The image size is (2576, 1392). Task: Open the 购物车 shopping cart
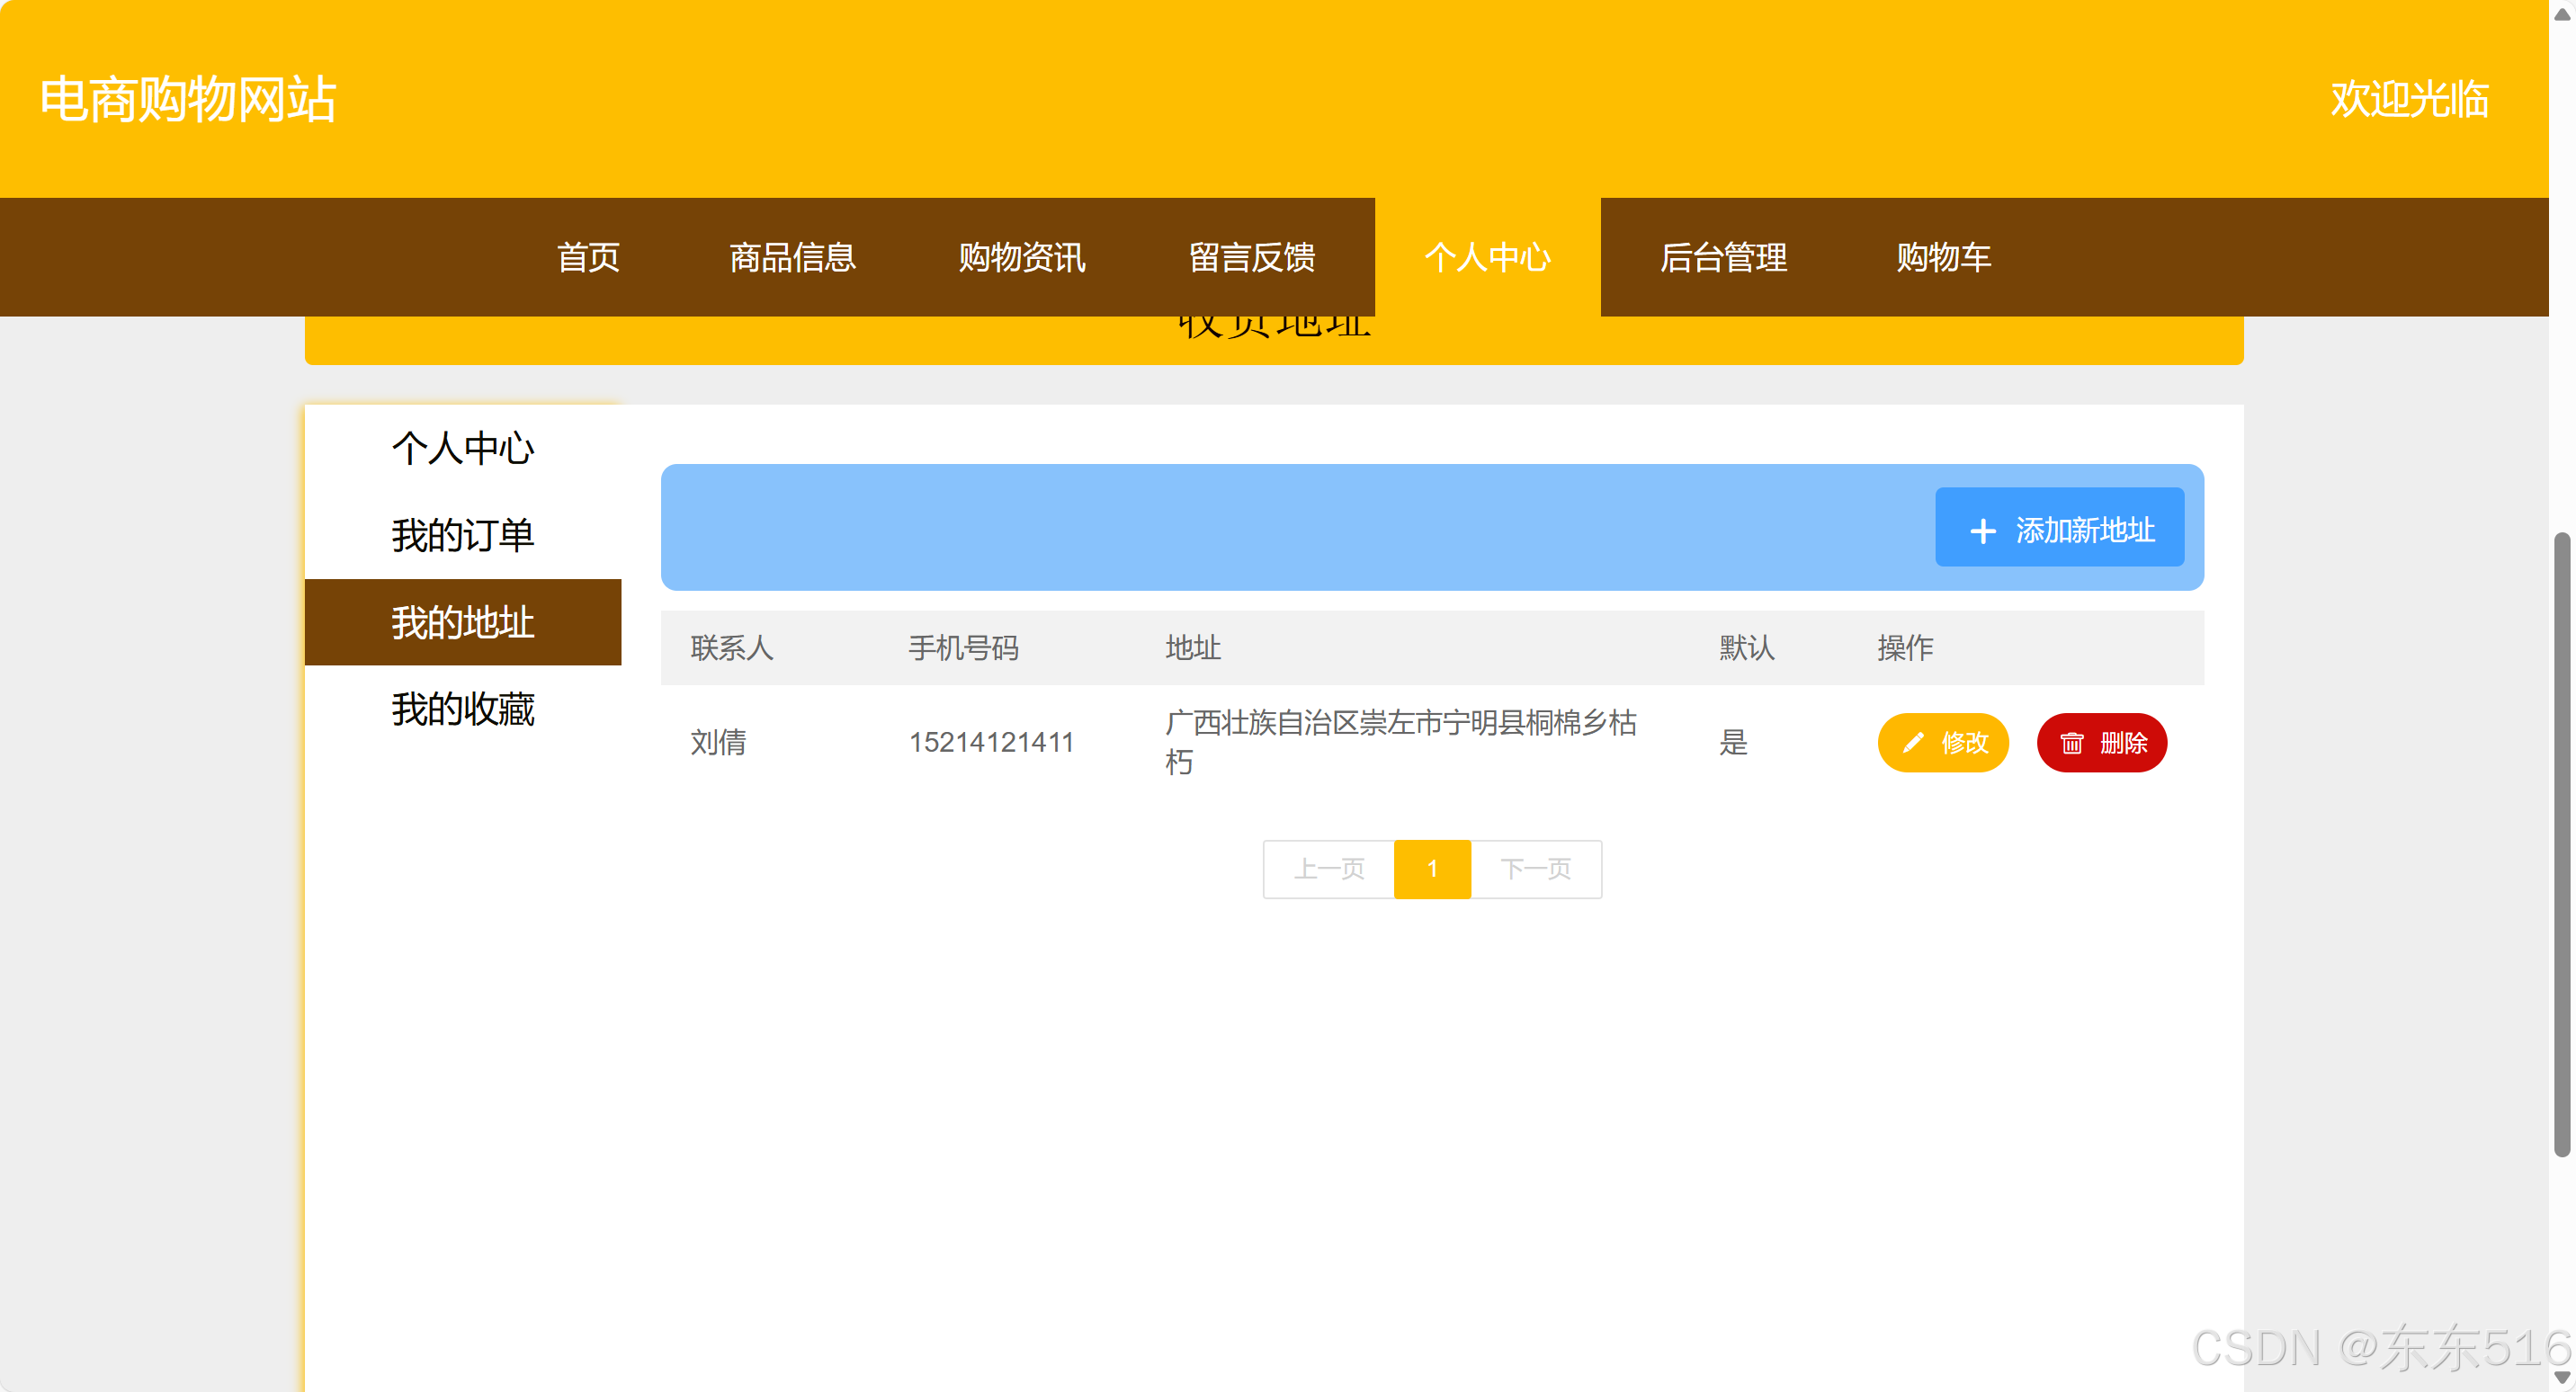pyautogui.click(x=1943, y=257)
